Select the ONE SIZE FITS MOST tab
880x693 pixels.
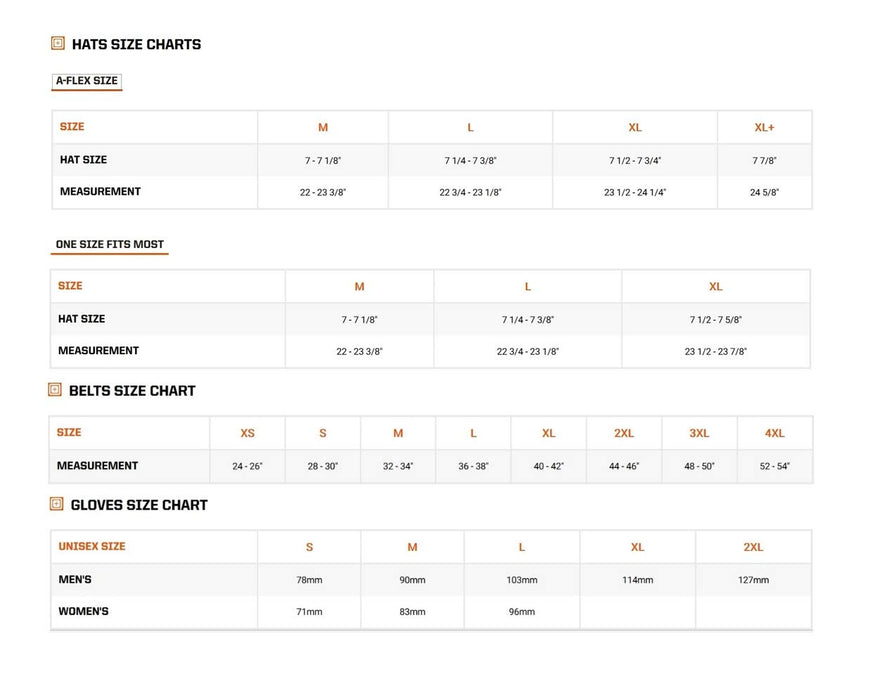(x=110, y=244)
